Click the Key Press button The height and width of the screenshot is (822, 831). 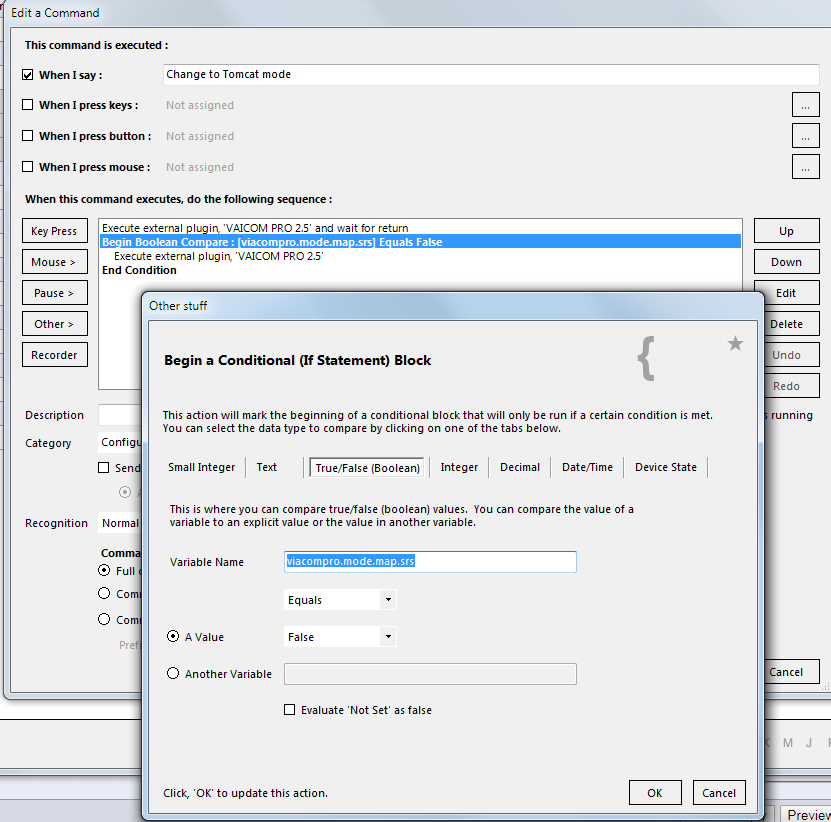point(55,231)
